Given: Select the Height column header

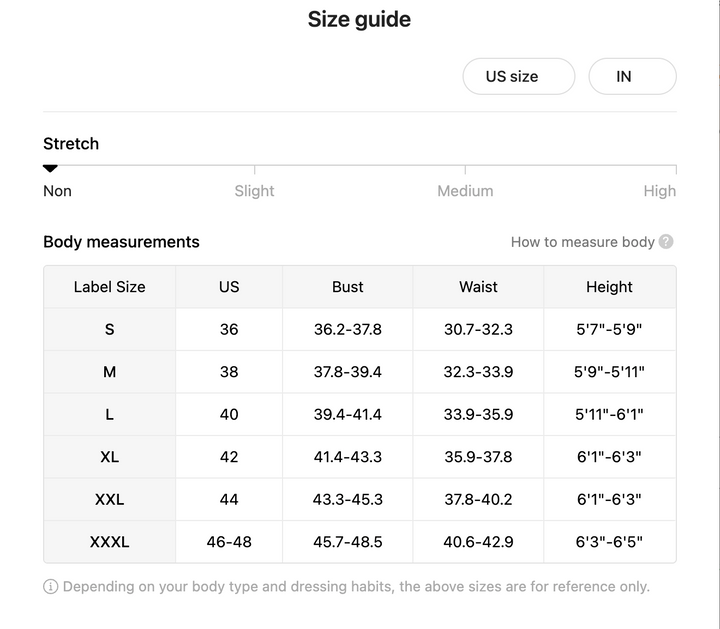Looking at the screenshot, I should click(609, 286).
